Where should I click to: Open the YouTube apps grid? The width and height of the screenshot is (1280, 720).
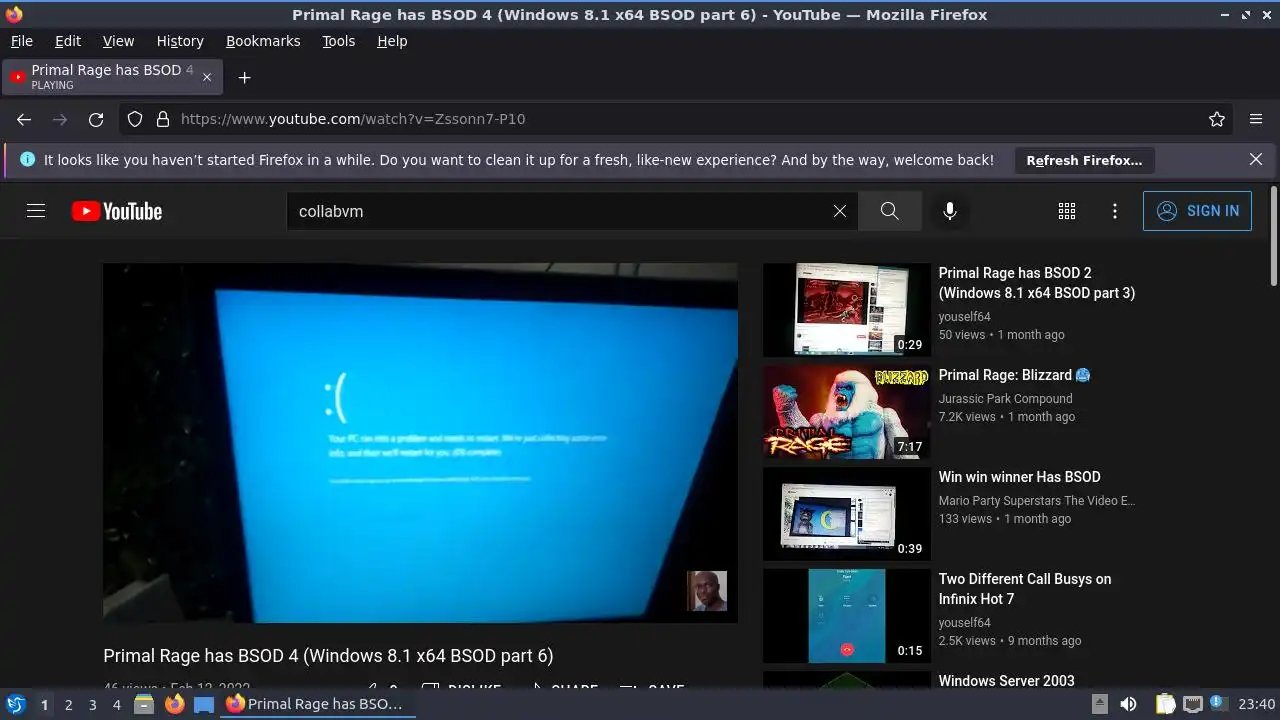click(x=1067, y=211)
